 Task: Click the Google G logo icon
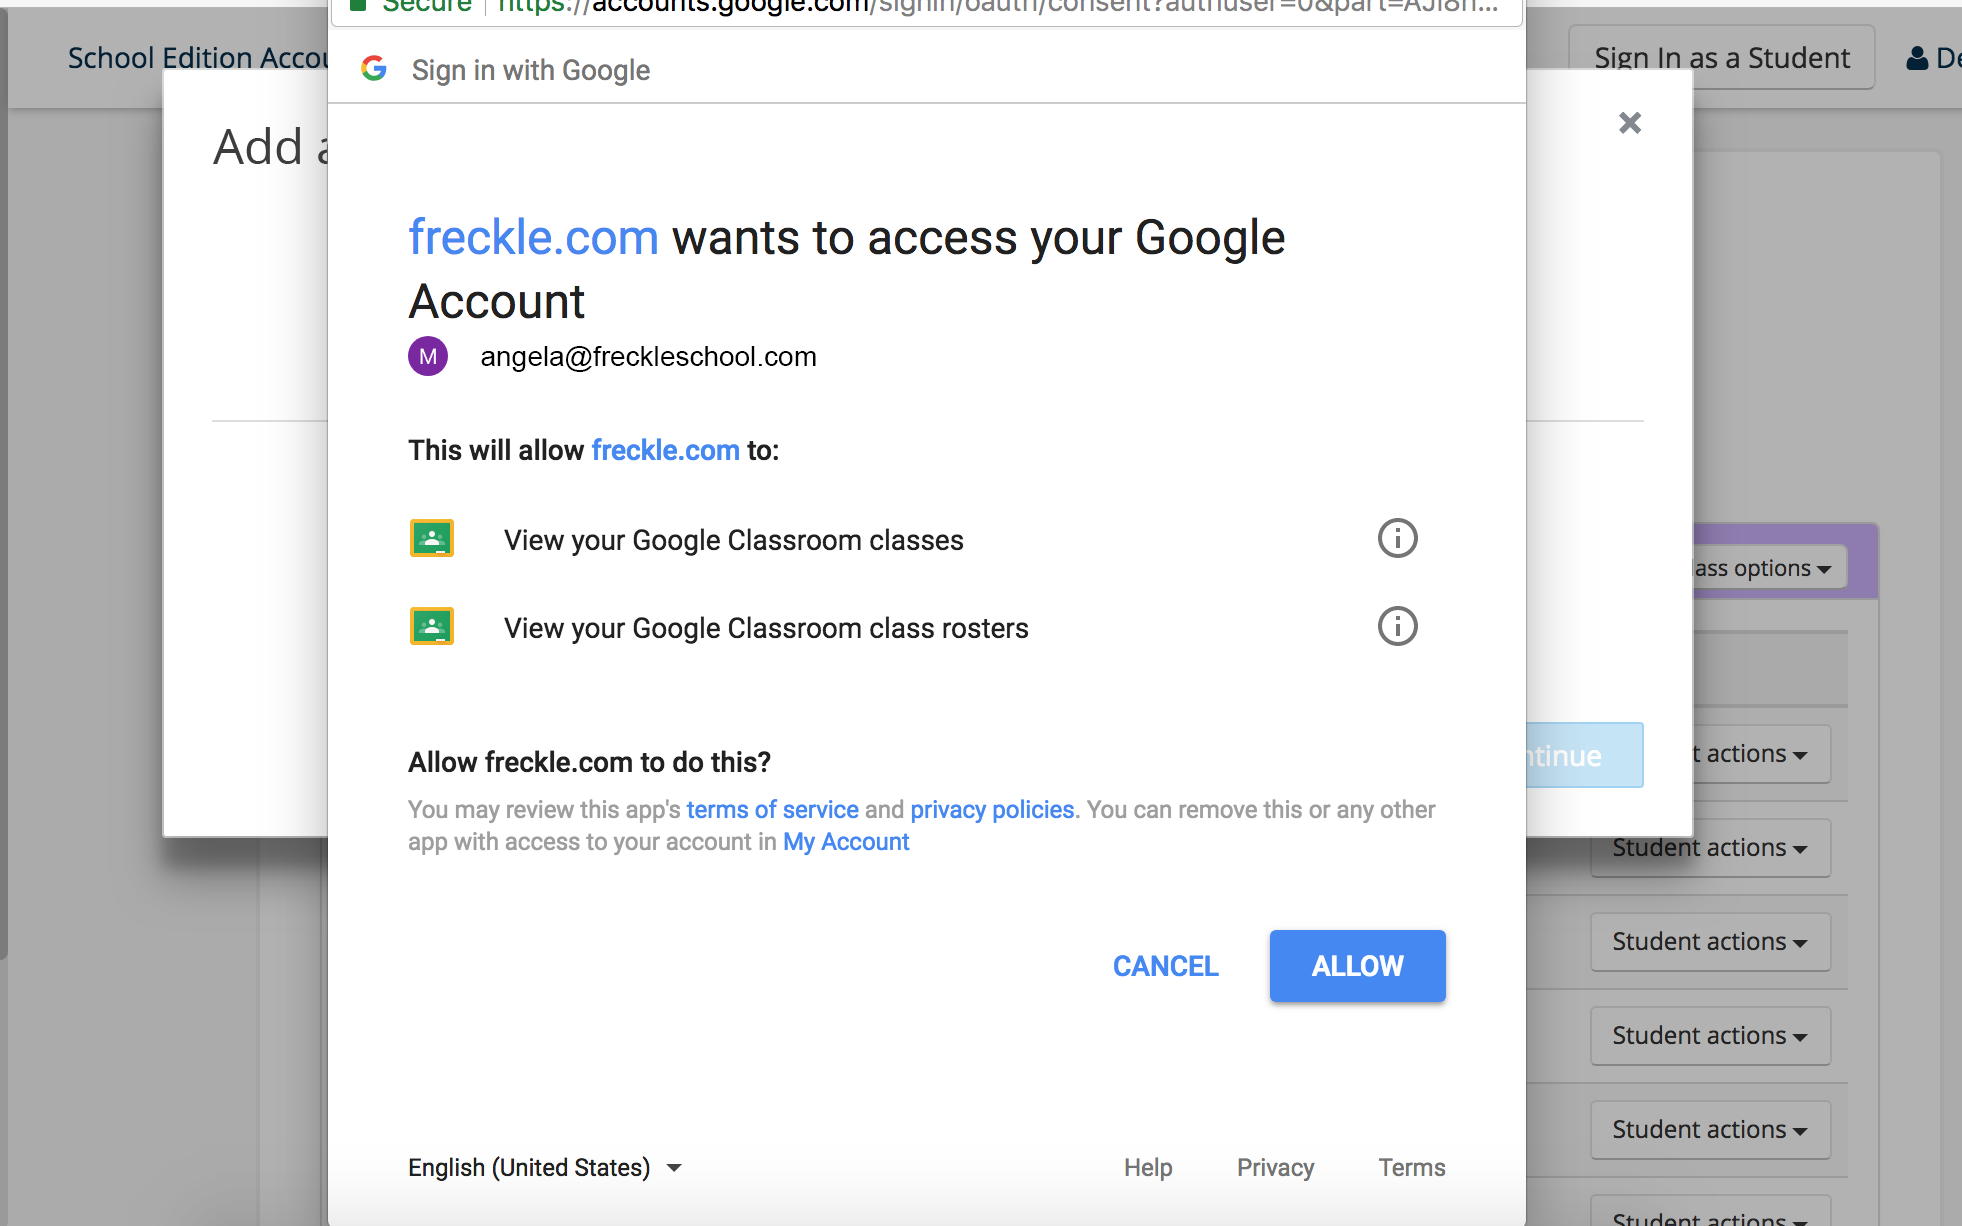pos(374,69)
